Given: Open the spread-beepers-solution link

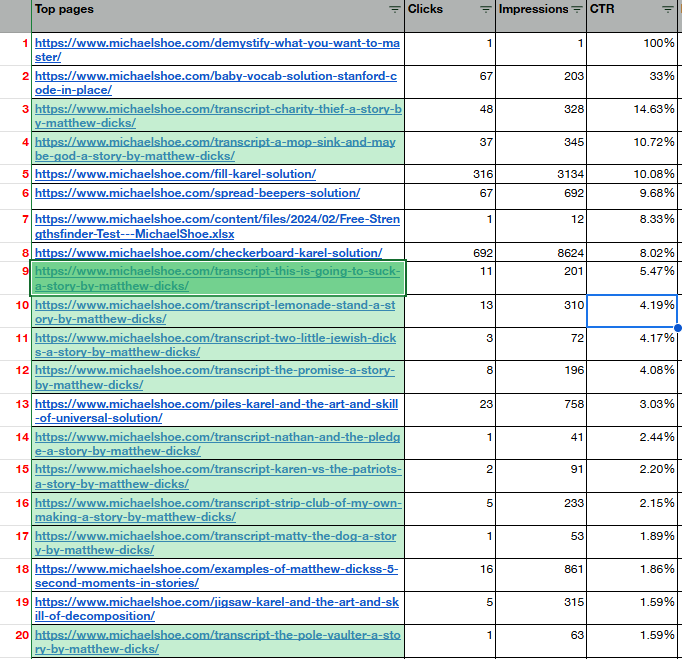Looking at the screenshot, I should click(x=197, y=193).
